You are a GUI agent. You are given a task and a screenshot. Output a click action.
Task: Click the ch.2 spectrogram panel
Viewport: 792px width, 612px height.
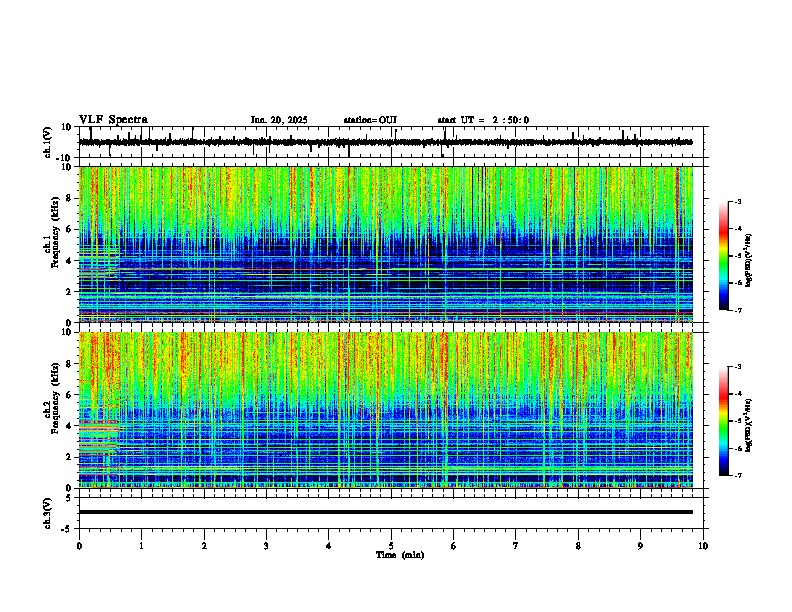pyautogui.click(x=385, y=410)
